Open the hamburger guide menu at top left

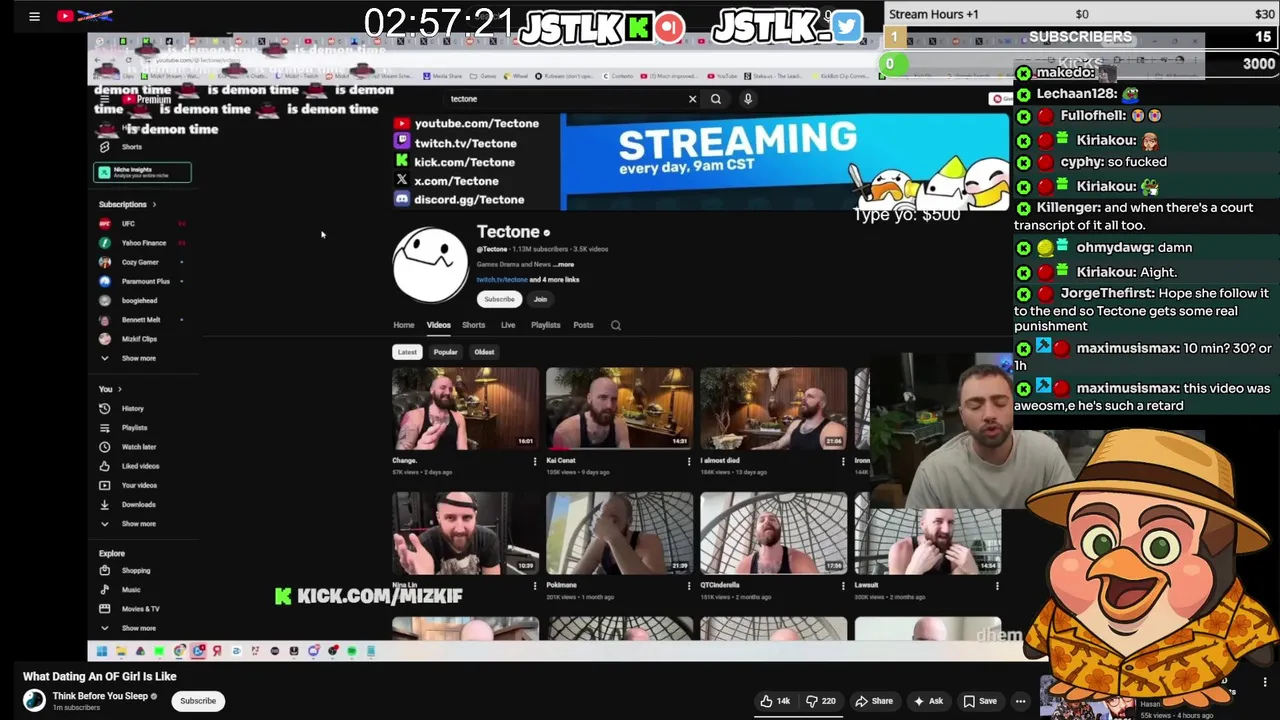[x=34, y=16]
